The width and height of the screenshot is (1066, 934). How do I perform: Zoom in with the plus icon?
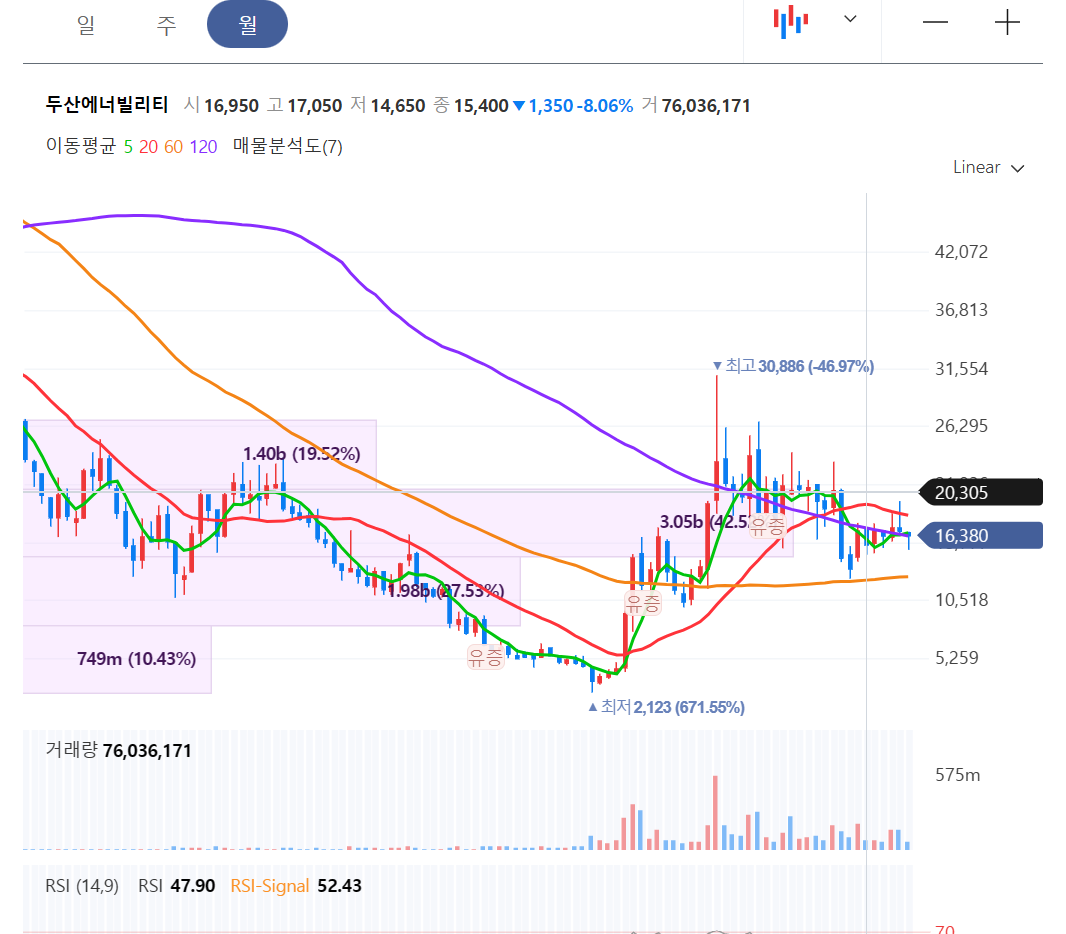(x=1007, y=22)
